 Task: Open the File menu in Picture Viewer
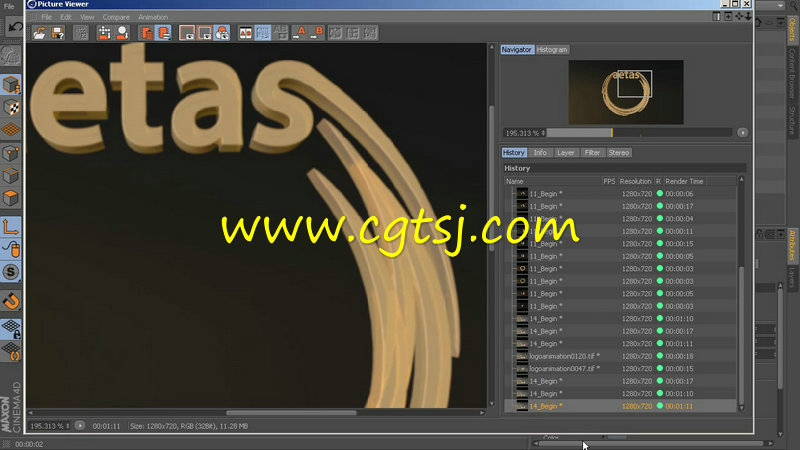[46, 17]
